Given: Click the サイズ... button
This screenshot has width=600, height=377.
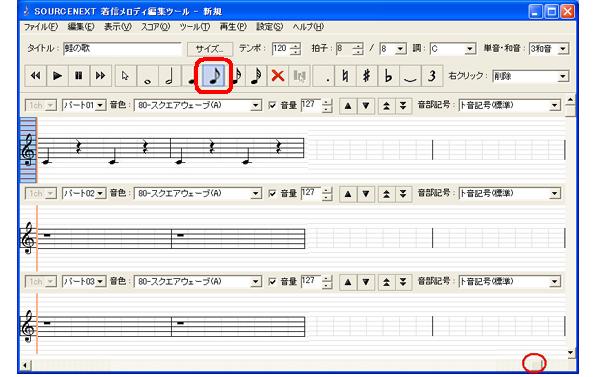Looking at the screenshot, I should [210, 49].
